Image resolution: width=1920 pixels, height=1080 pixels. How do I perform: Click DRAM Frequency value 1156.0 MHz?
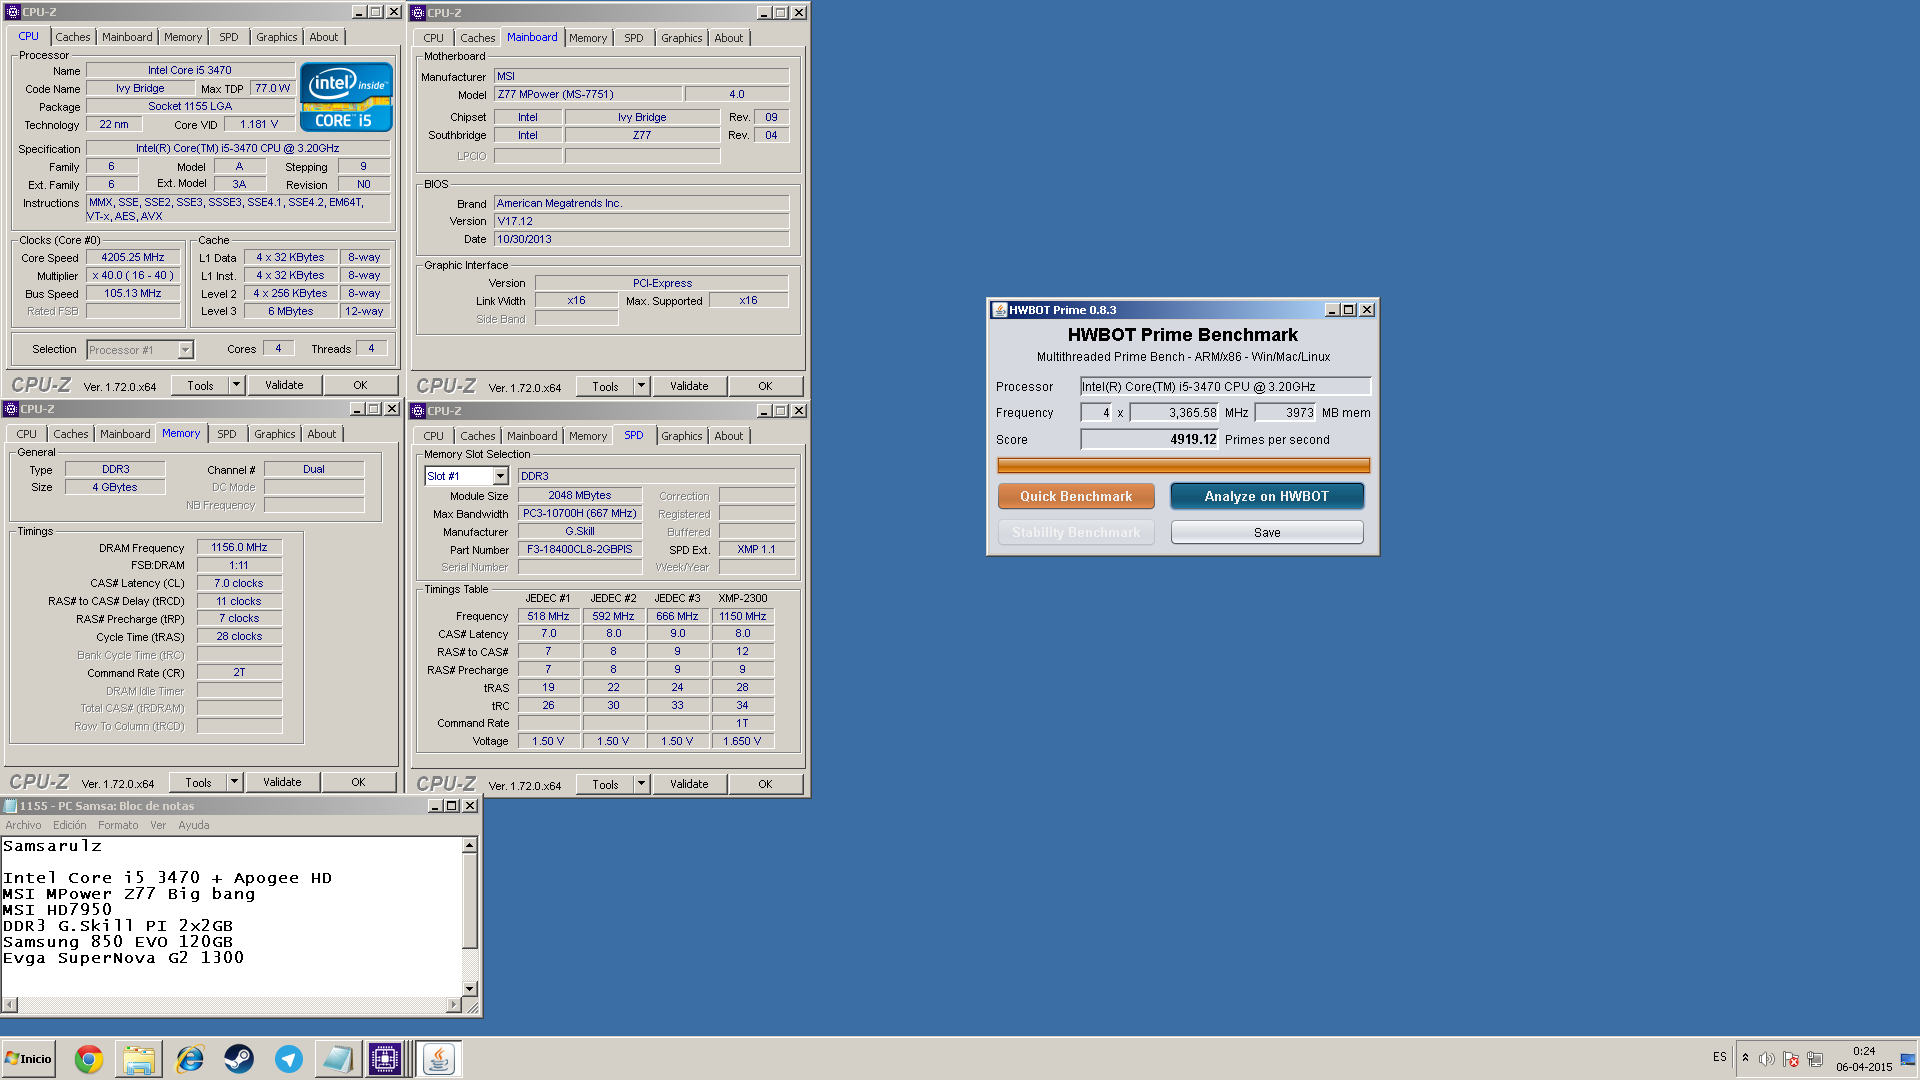(x=239, y=547)
